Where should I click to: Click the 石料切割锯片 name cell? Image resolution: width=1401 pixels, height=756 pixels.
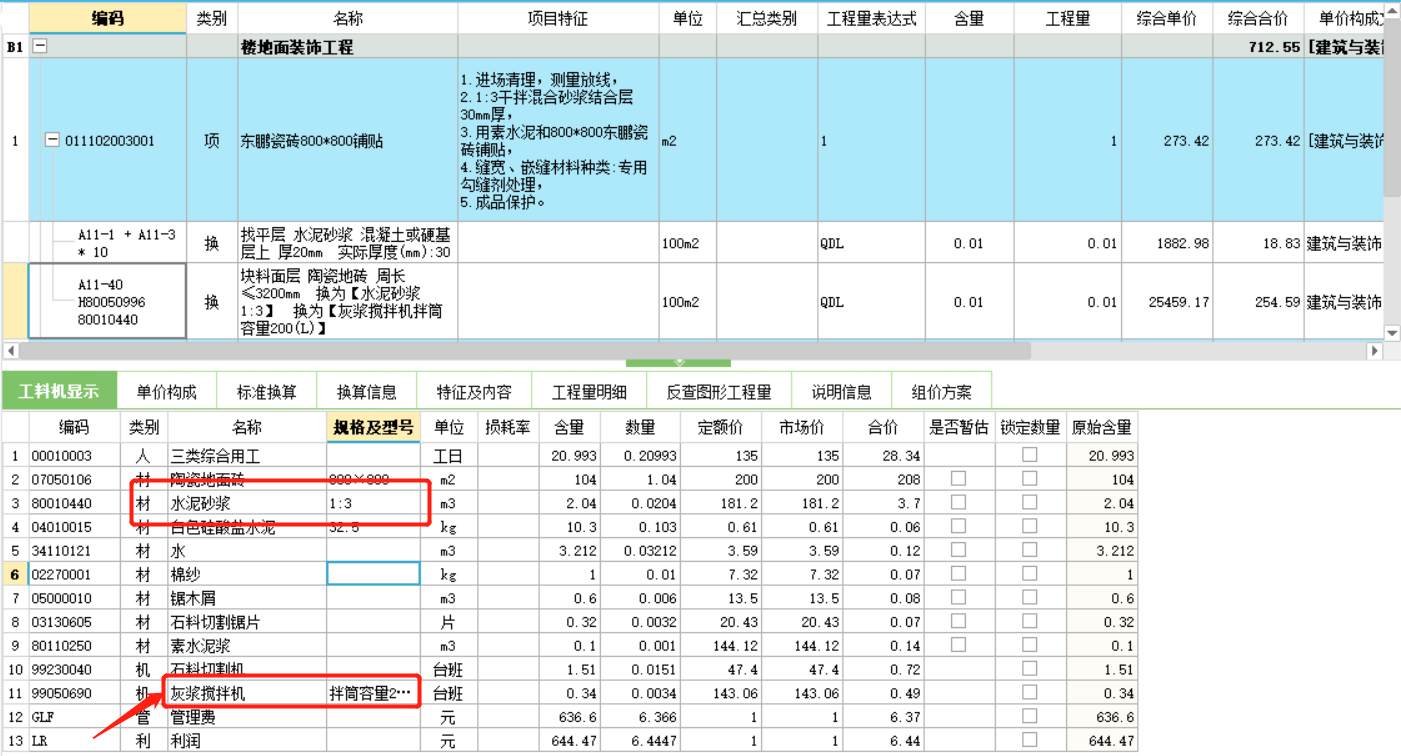click(246, 621)
